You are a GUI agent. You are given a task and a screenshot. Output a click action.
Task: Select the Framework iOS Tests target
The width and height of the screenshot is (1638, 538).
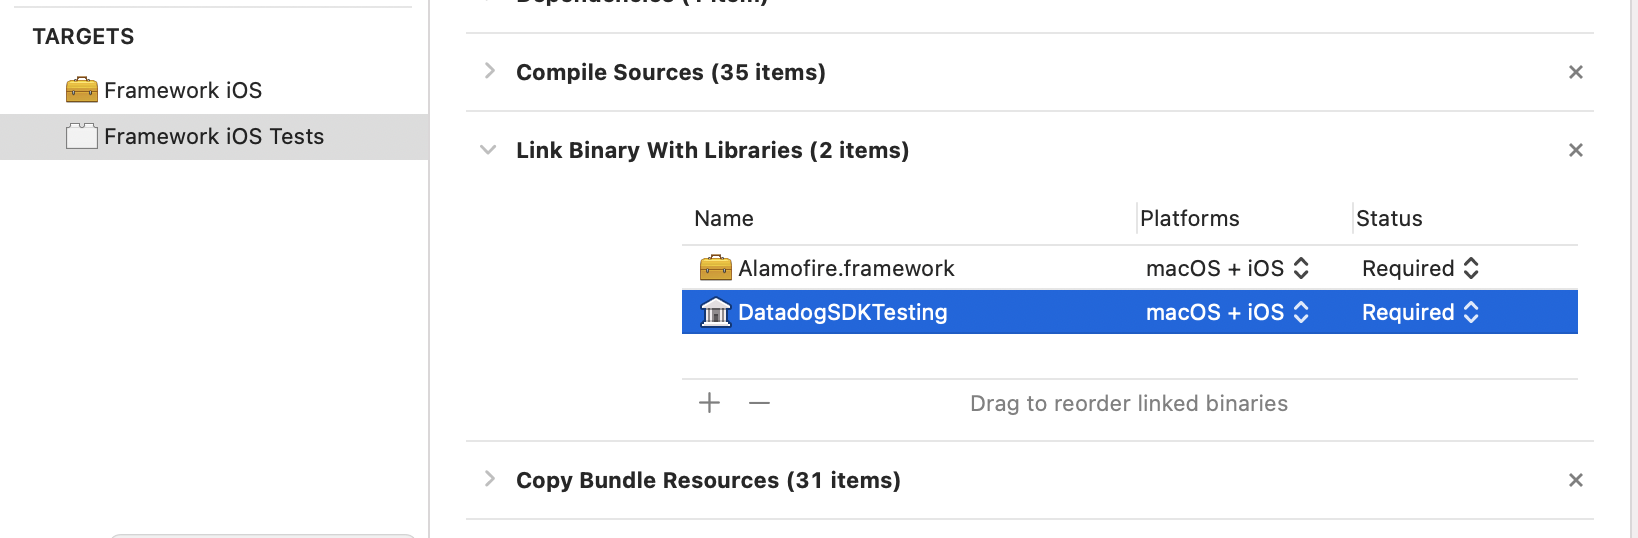tap(214, 137)
